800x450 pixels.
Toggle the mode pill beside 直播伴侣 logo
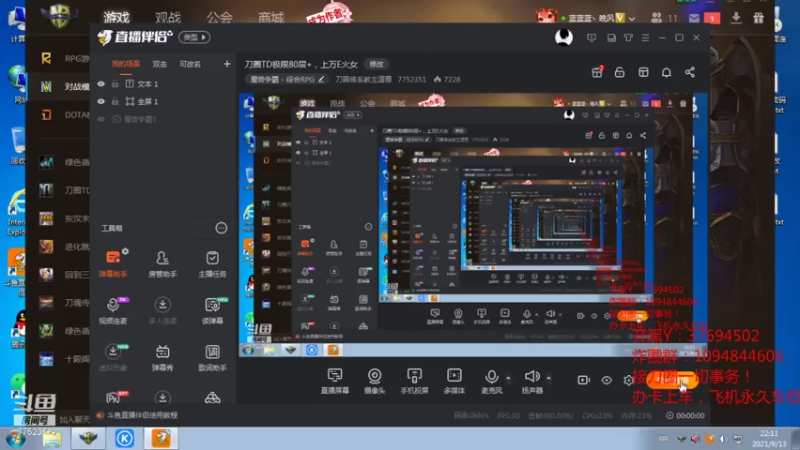click(x=194, y=37)
